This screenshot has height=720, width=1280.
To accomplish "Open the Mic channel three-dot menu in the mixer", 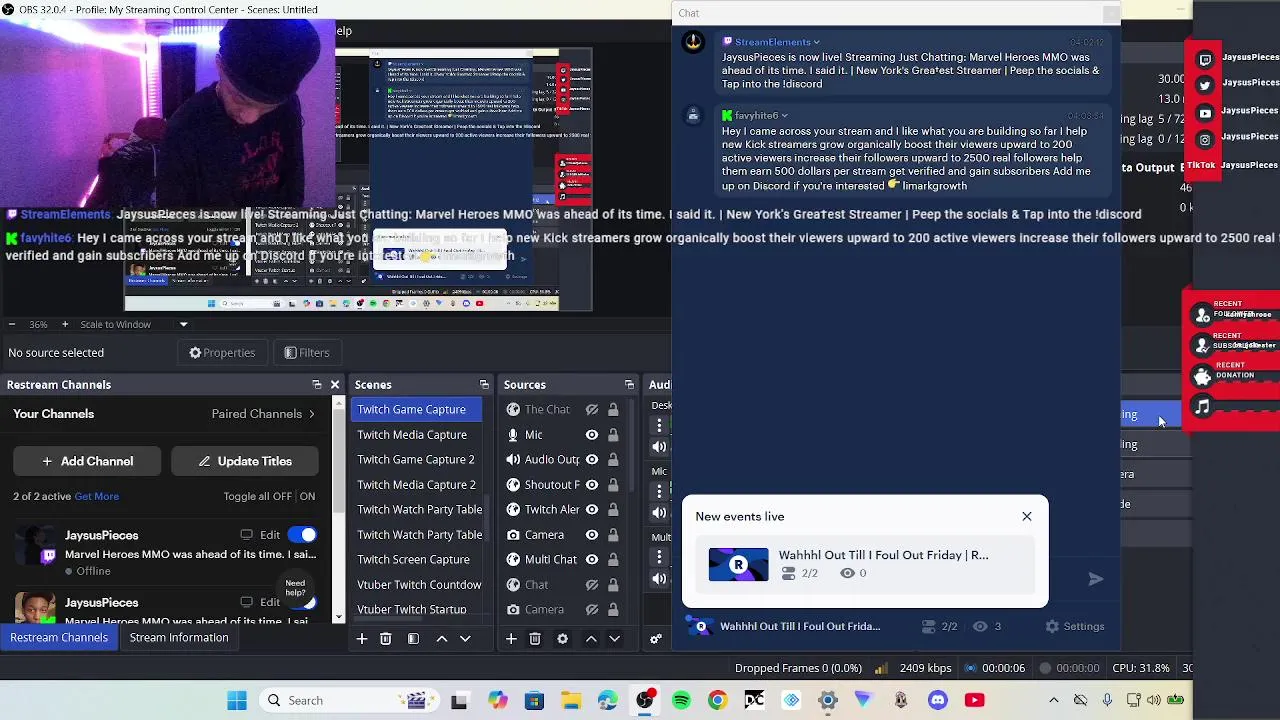I will [660, 491].
